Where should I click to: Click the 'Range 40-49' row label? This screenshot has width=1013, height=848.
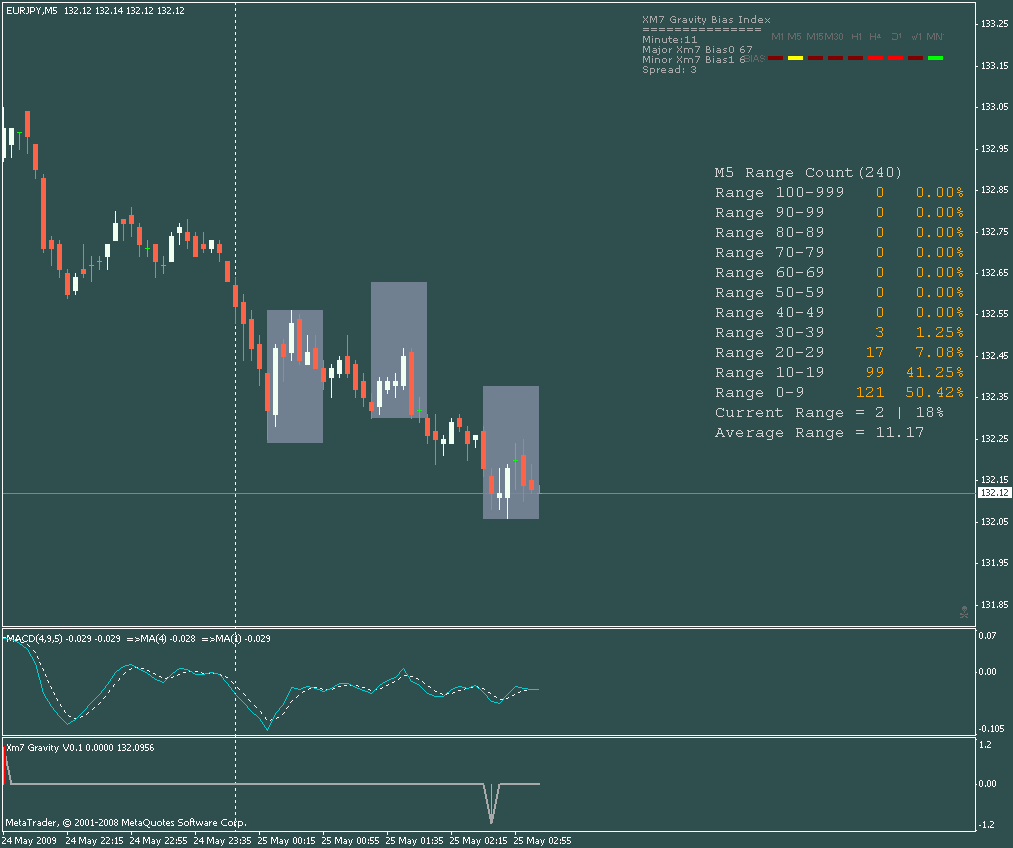(x=769, y=313)
